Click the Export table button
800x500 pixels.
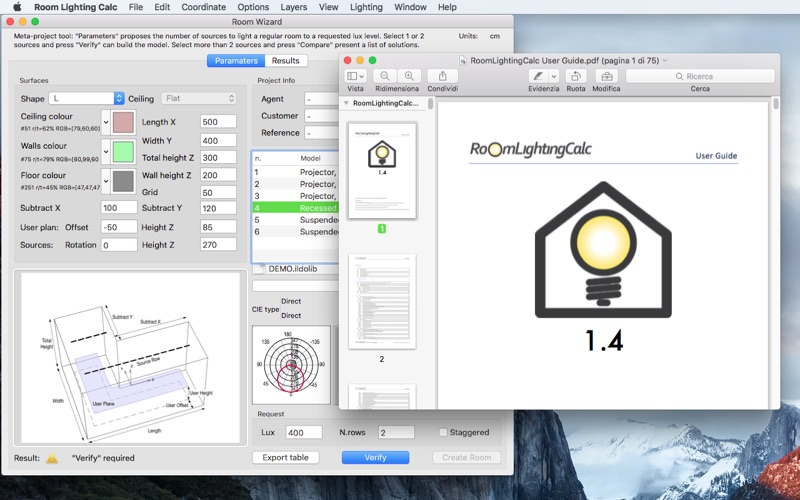coord(285,457)
